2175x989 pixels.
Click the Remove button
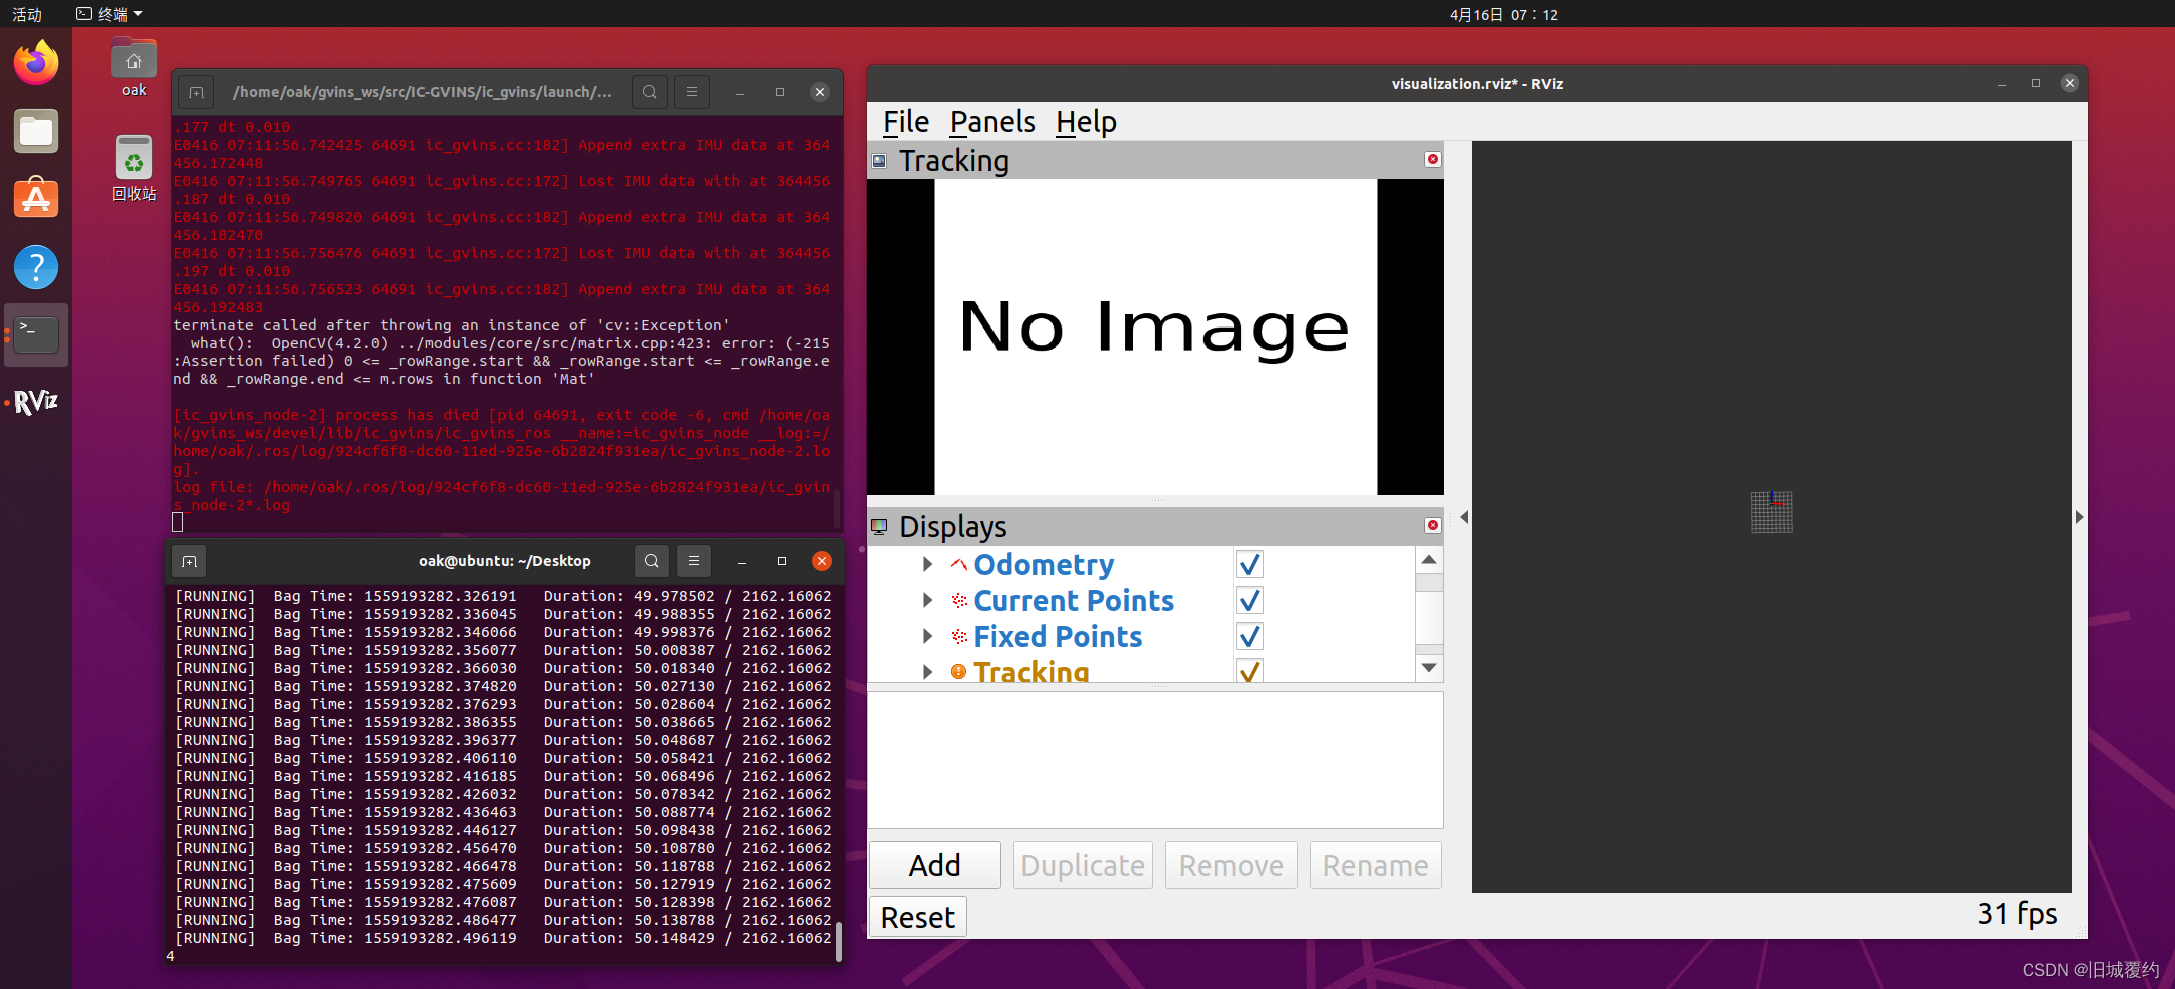click(1231, 865)
